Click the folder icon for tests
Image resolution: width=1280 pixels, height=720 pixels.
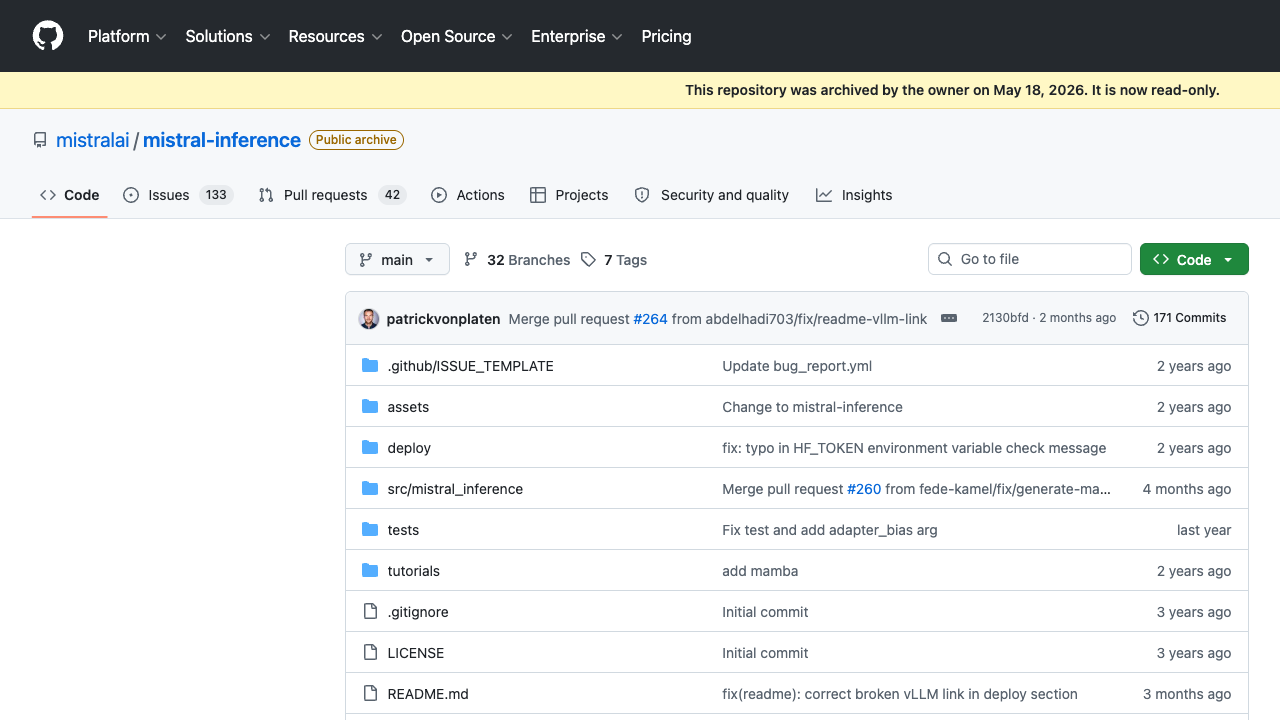[370, 530]
